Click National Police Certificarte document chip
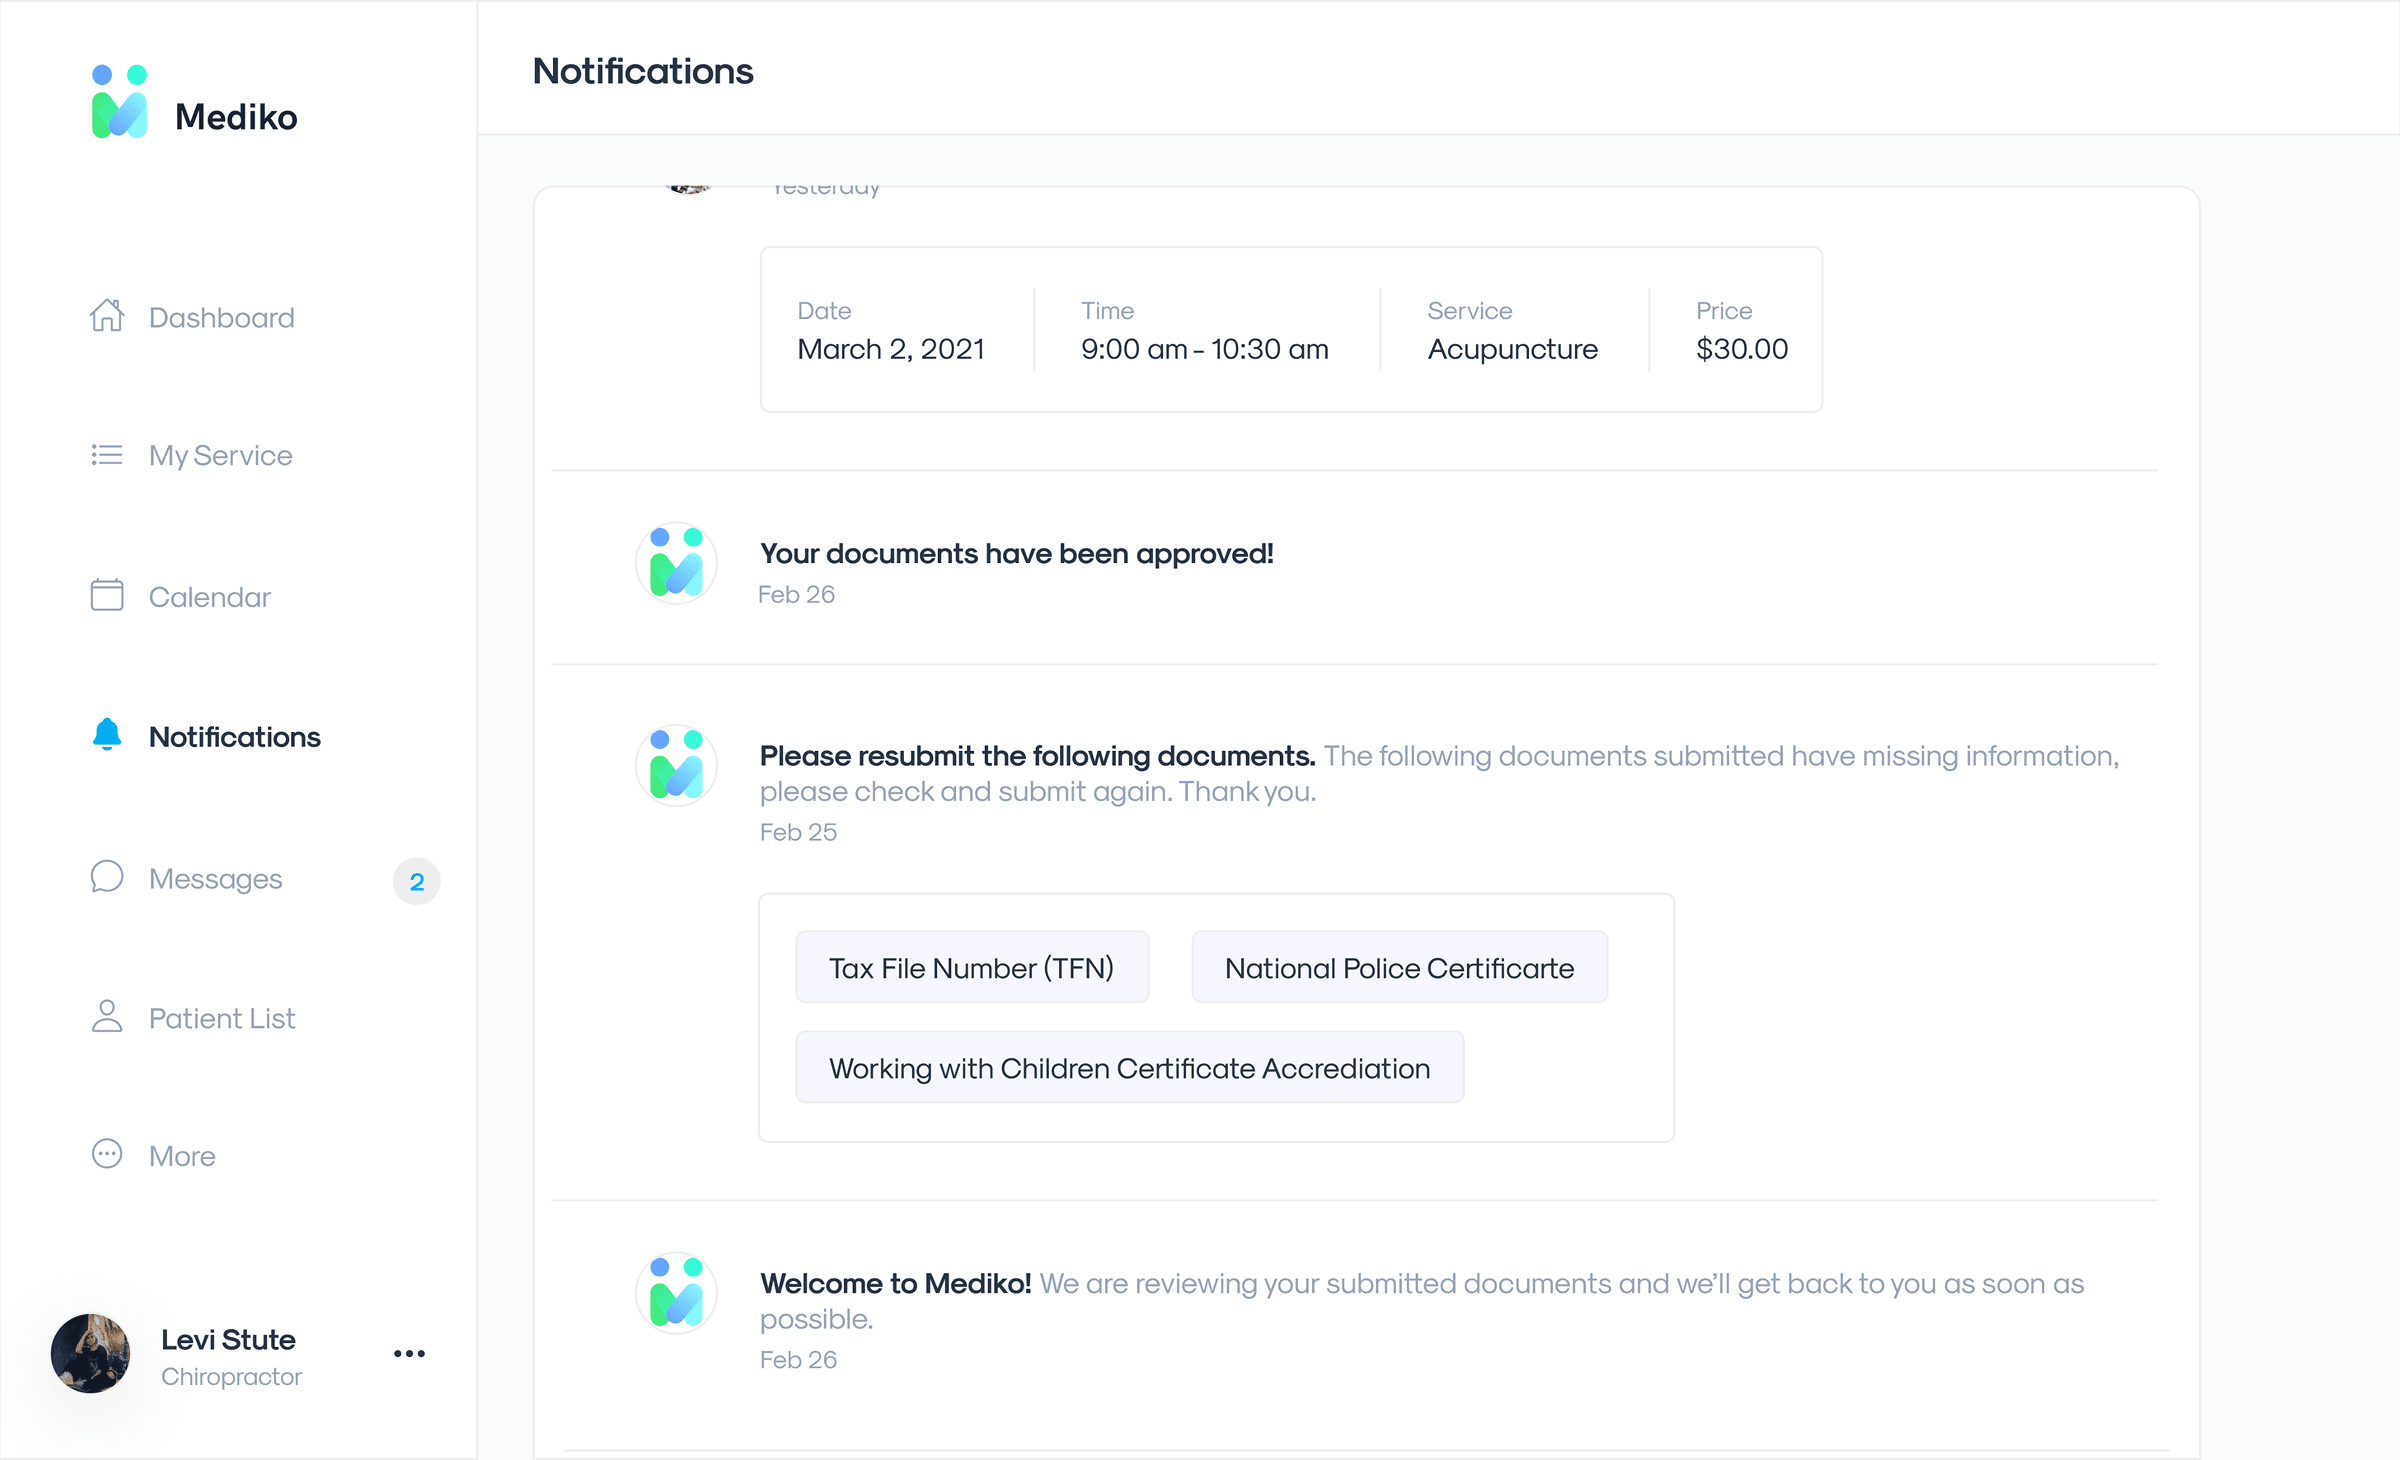Image resolution: width=2400 pixels, height=1460 pixels. pyautogui.click(x=1398, y=966)
